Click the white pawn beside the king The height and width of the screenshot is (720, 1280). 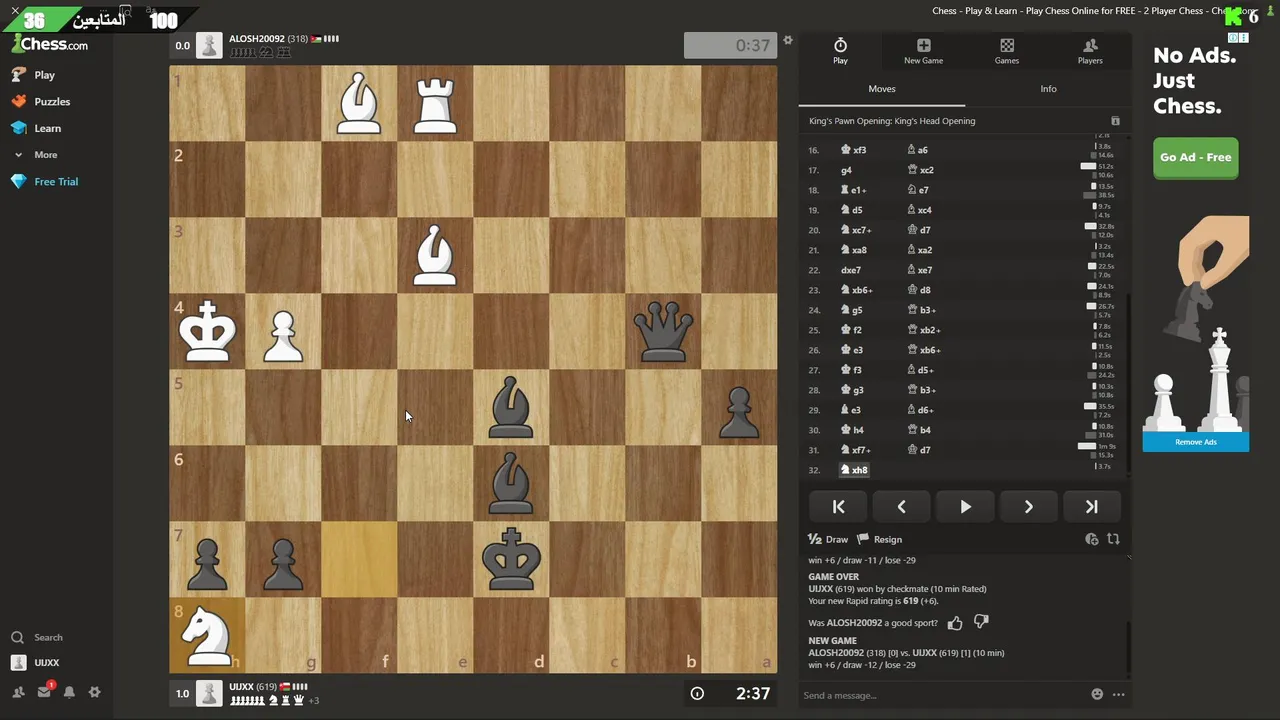pos(283,335)
